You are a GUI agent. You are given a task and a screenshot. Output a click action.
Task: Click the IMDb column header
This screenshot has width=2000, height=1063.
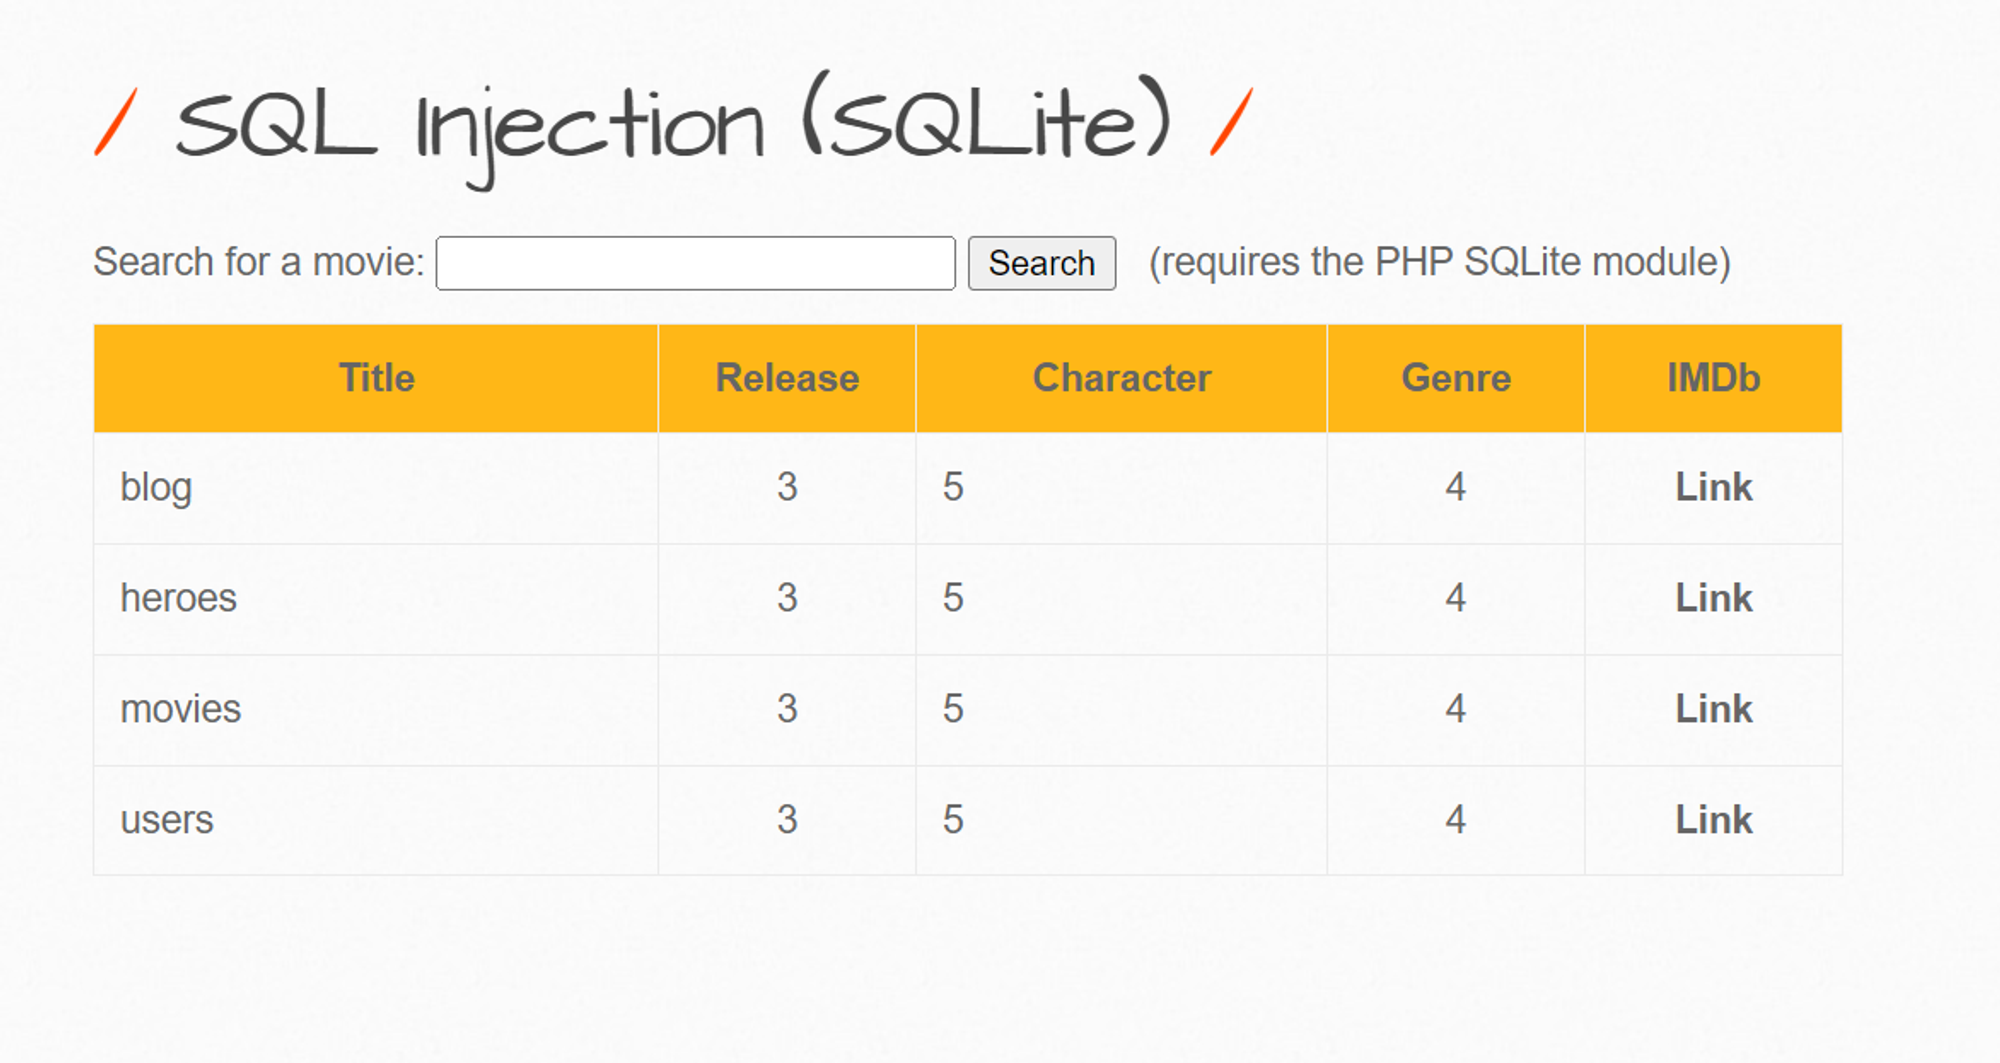1714,378
